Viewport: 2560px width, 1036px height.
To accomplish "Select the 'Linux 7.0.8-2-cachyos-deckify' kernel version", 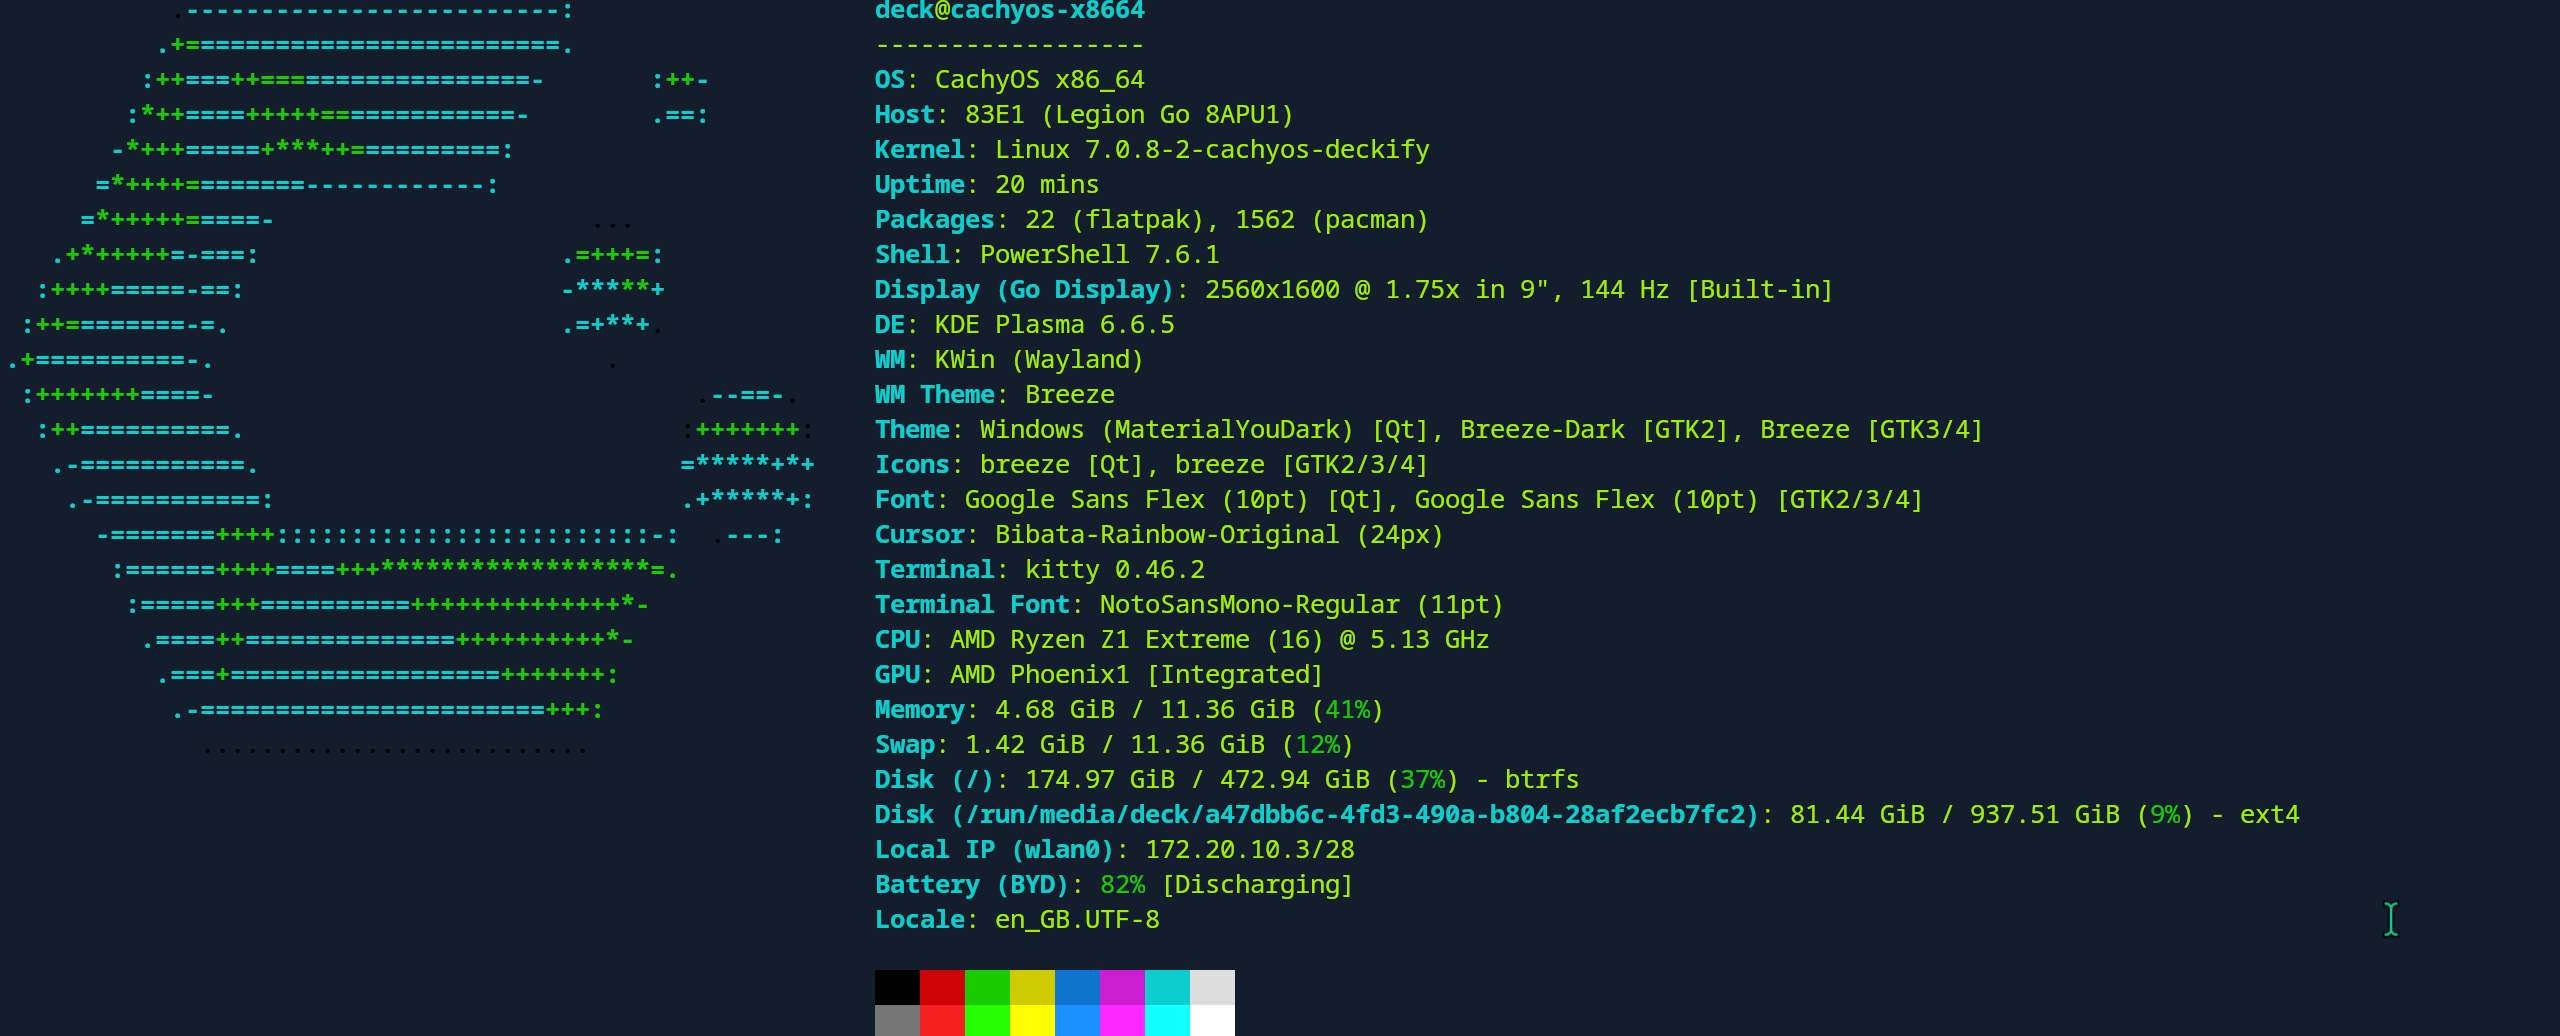I will click(x=1212, y=150).
